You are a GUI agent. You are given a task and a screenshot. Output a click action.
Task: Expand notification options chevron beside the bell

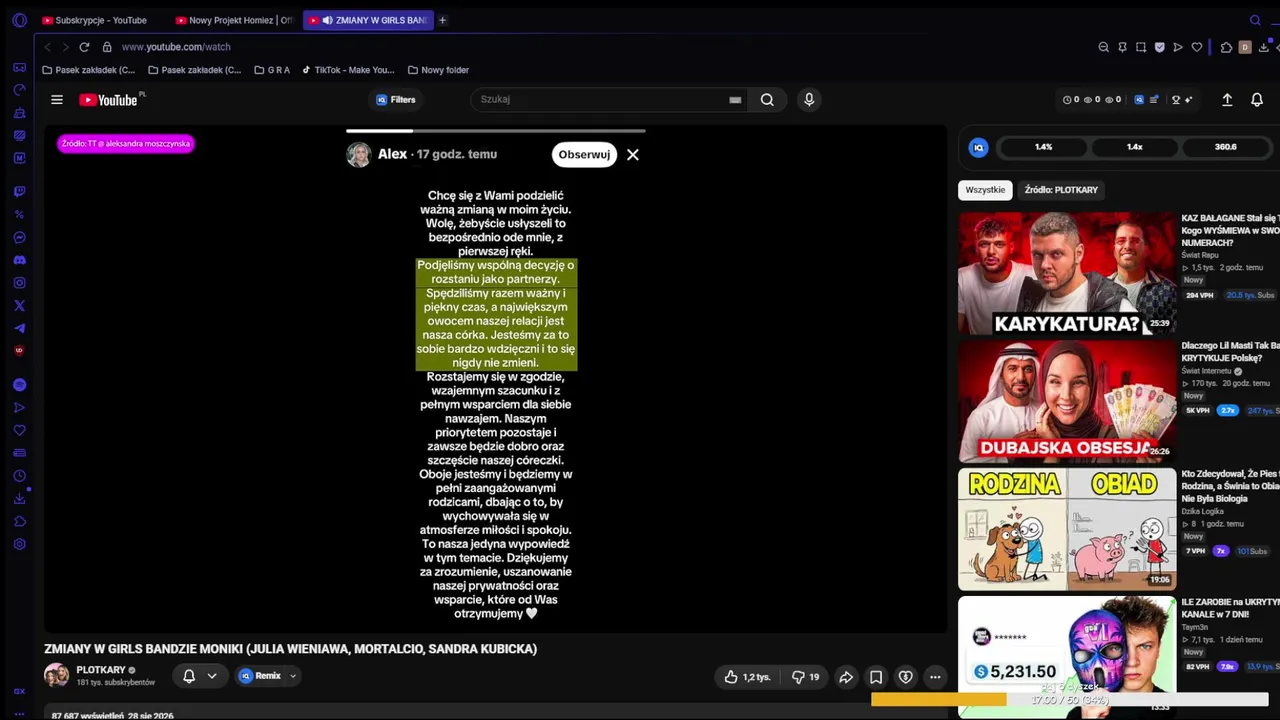coord(212,676)
